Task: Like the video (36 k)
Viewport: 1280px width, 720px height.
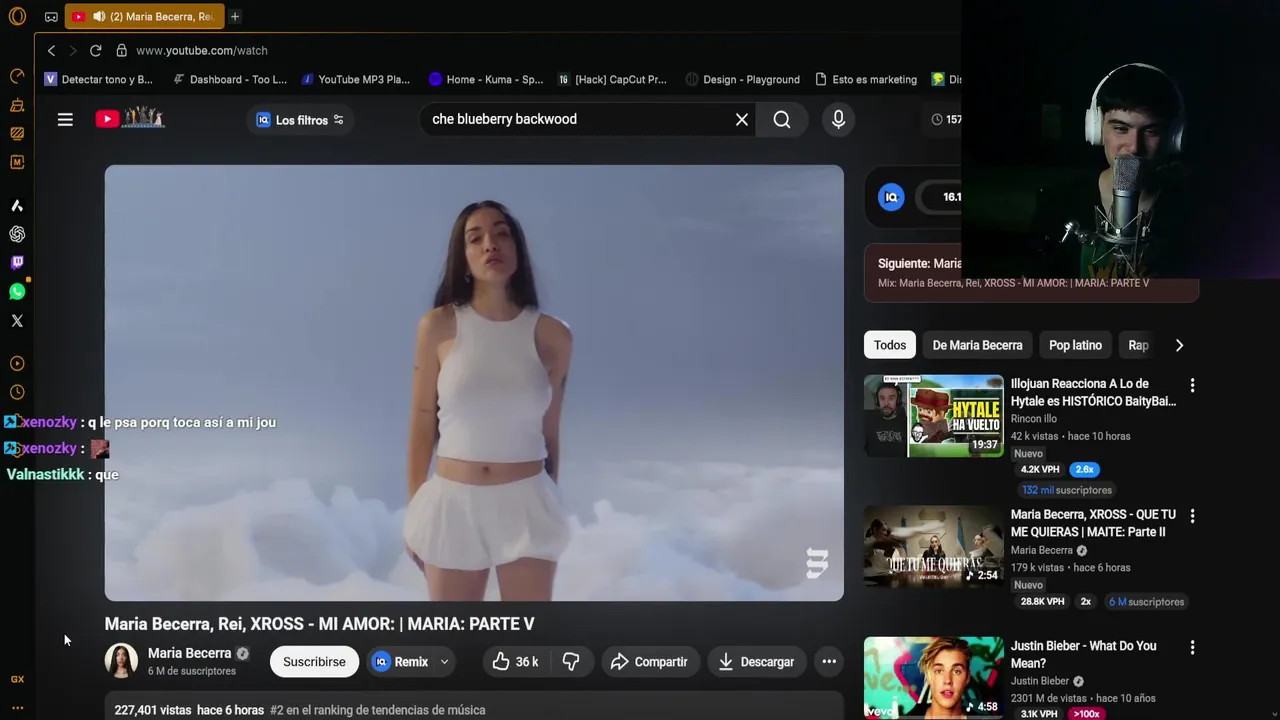Action: coord(516,662)
